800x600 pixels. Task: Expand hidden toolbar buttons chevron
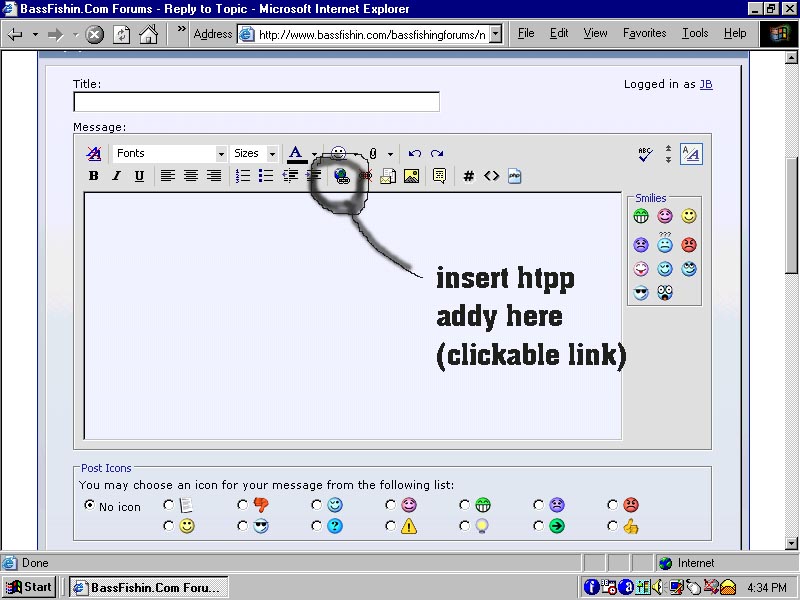181,29
